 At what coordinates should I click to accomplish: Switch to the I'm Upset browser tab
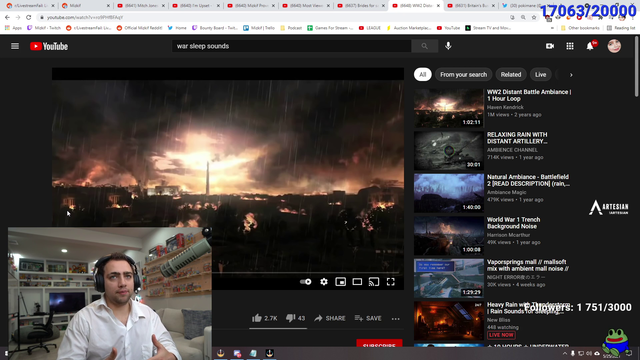click(x=195, y=6)
